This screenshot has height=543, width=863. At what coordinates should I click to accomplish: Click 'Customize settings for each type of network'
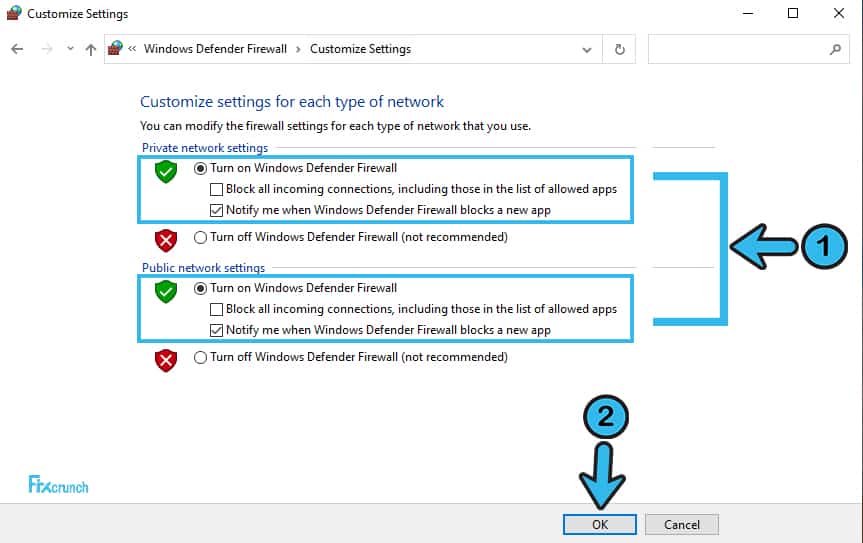(292, 102)
